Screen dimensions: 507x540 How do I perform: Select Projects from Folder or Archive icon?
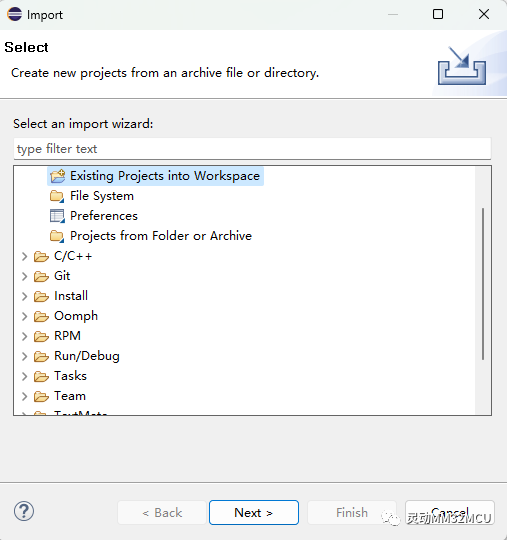coord(57,236)
